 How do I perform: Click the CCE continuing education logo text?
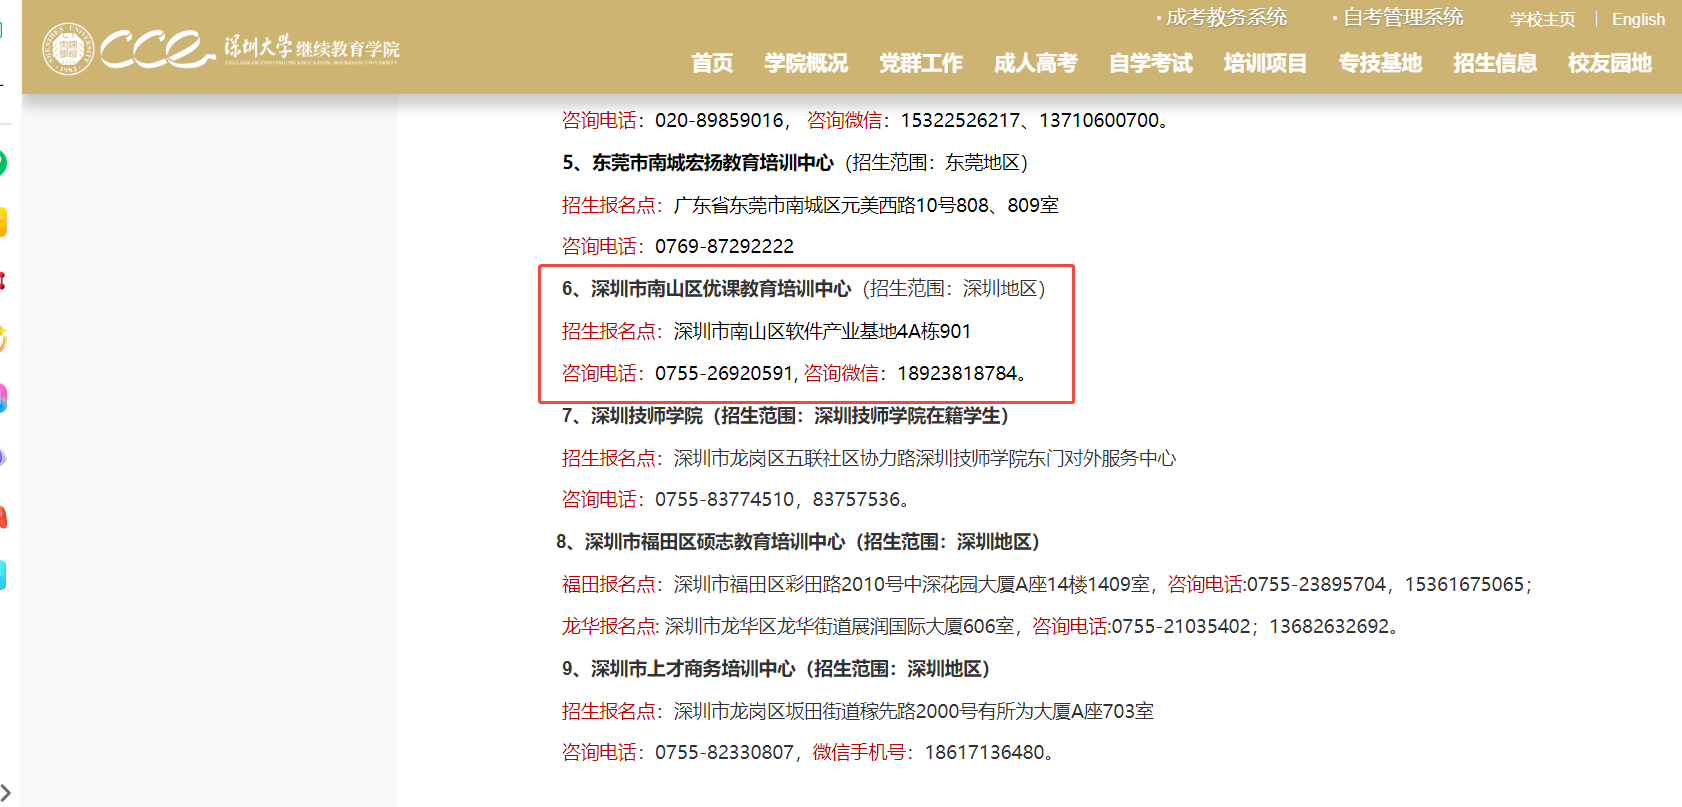tap(157, 49)
